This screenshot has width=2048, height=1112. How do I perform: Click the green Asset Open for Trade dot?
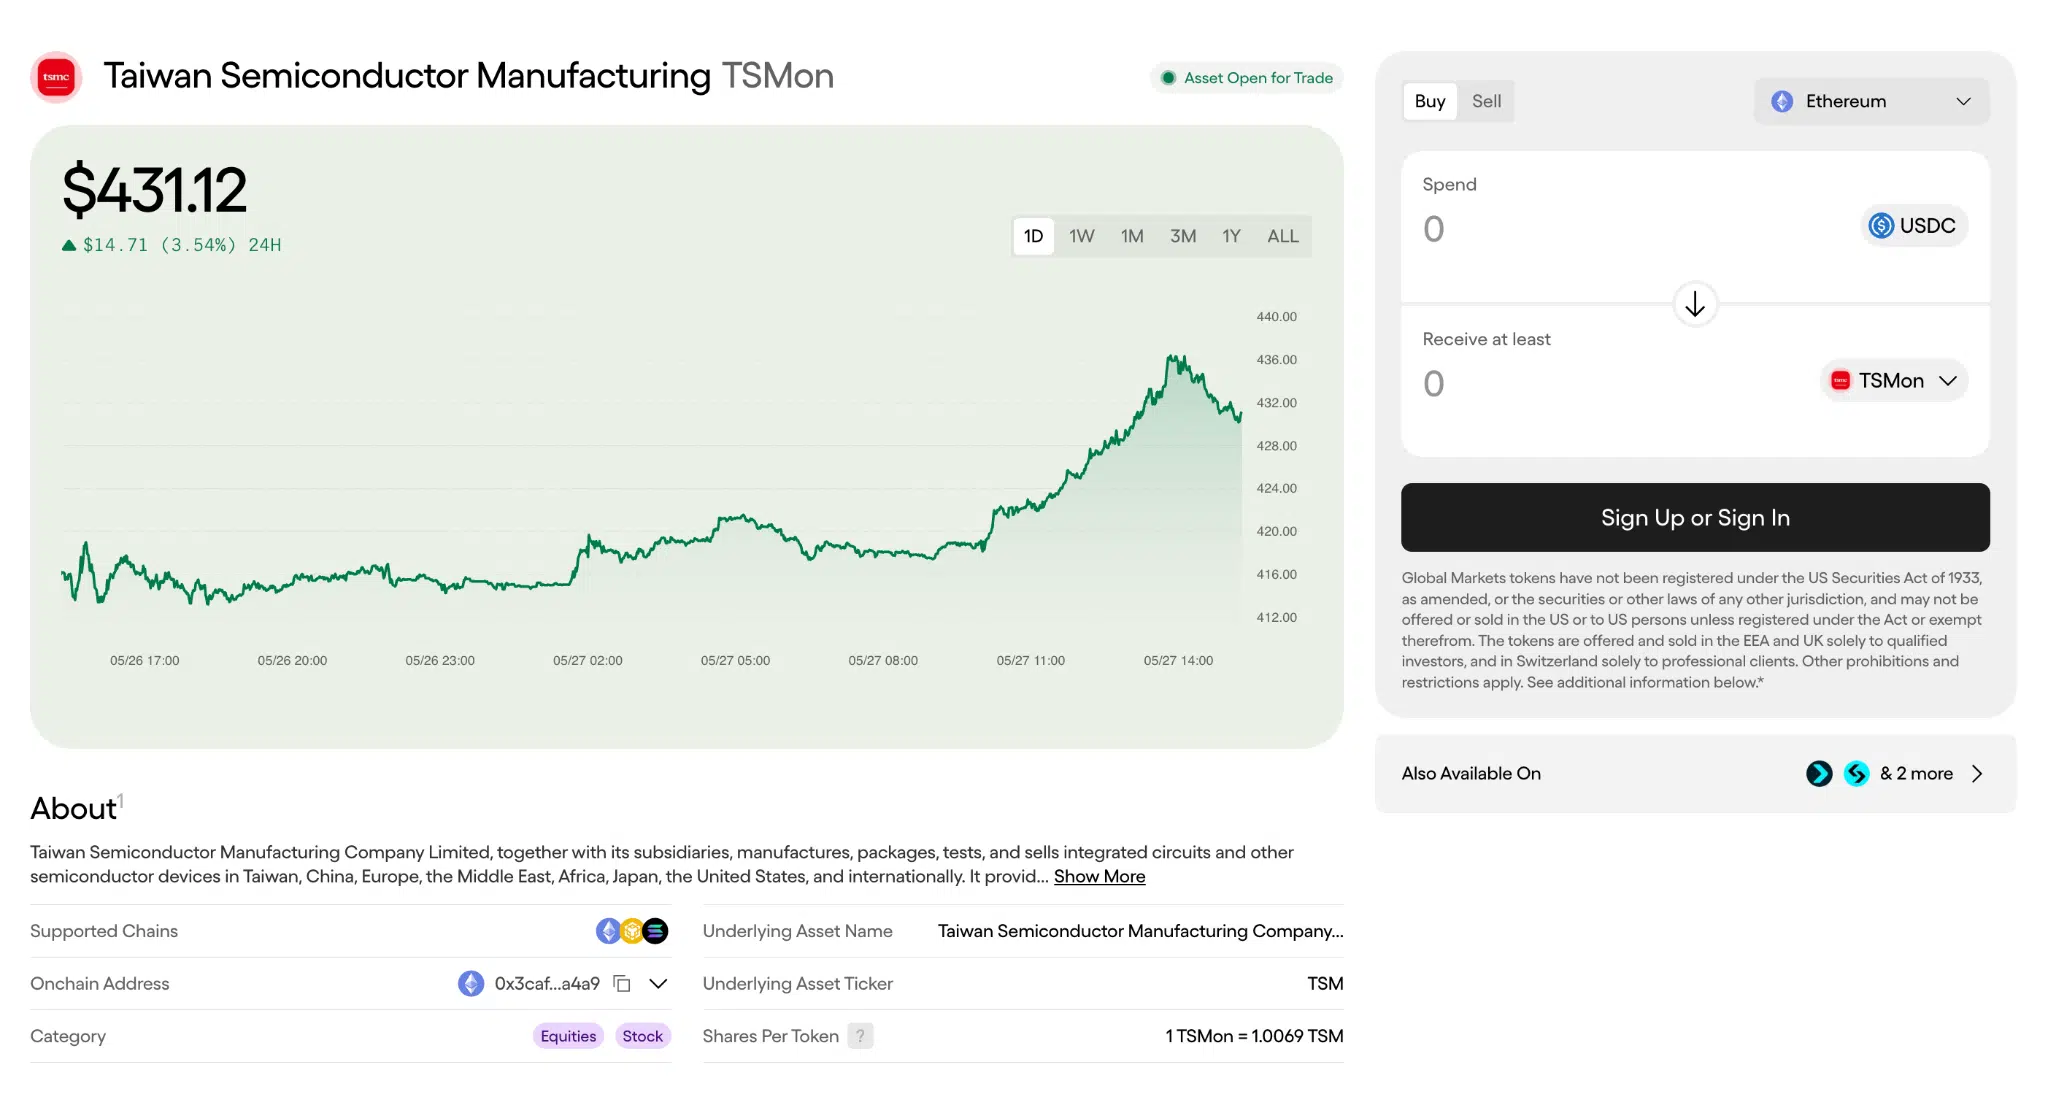point(1168,78)
